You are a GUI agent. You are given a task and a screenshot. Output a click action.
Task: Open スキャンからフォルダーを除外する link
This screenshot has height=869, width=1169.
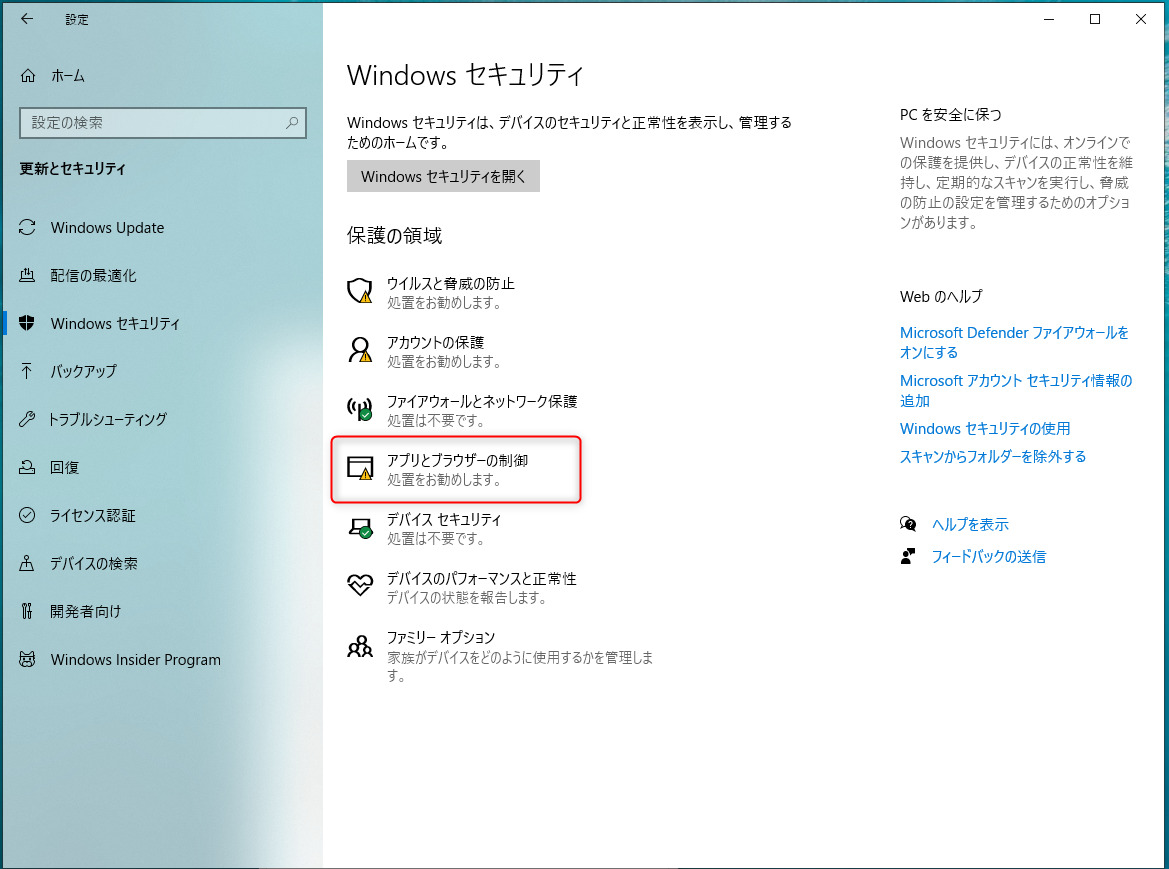(x=992, y=456)
